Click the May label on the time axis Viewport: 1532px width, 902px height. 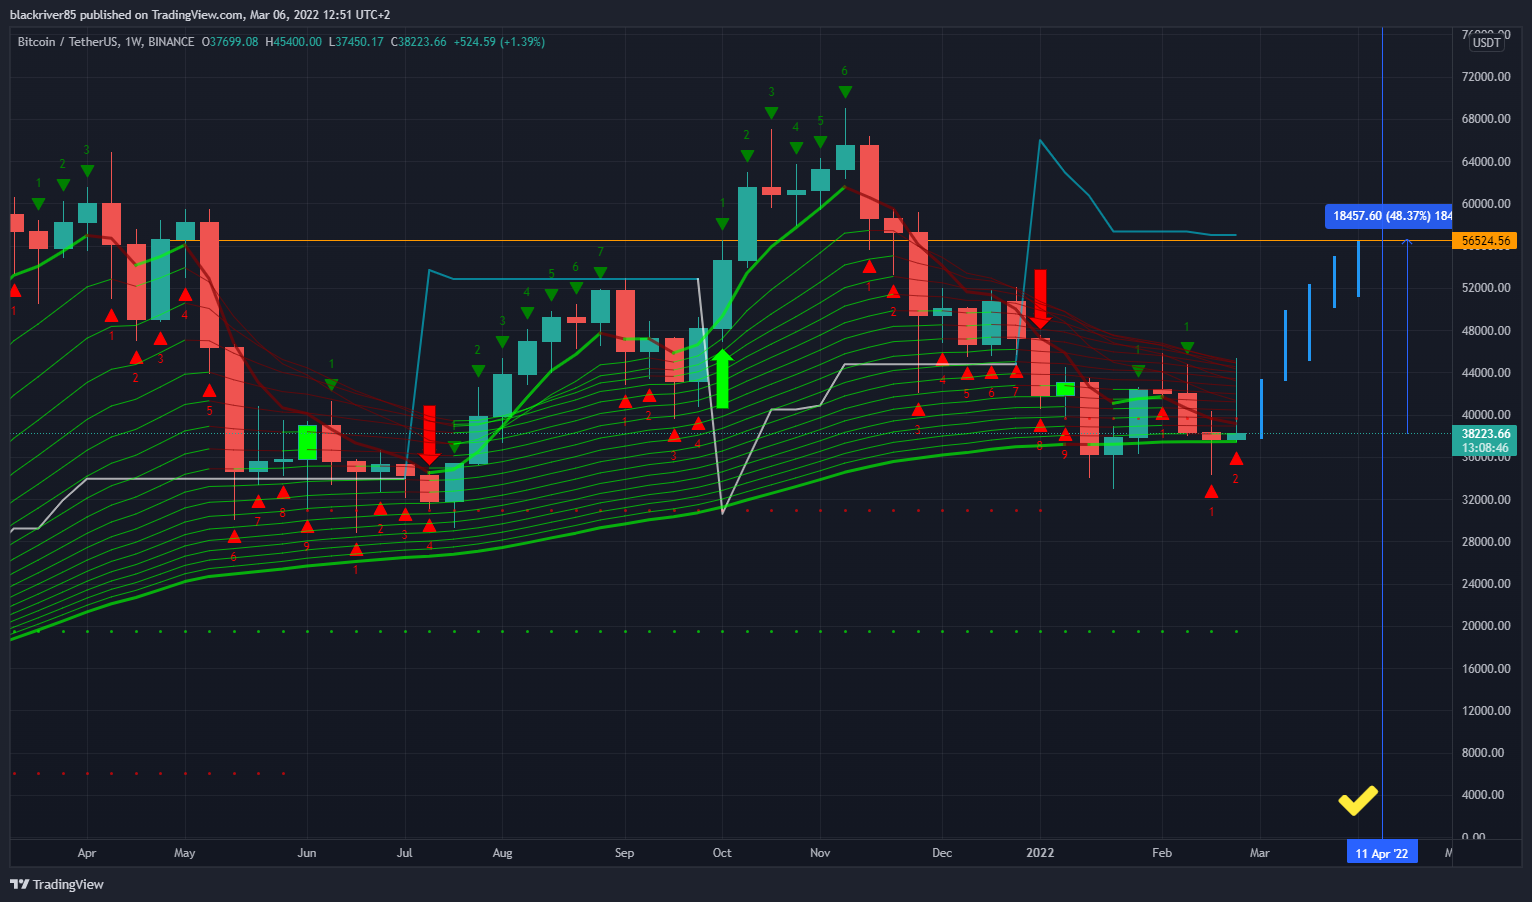(185, 853)
